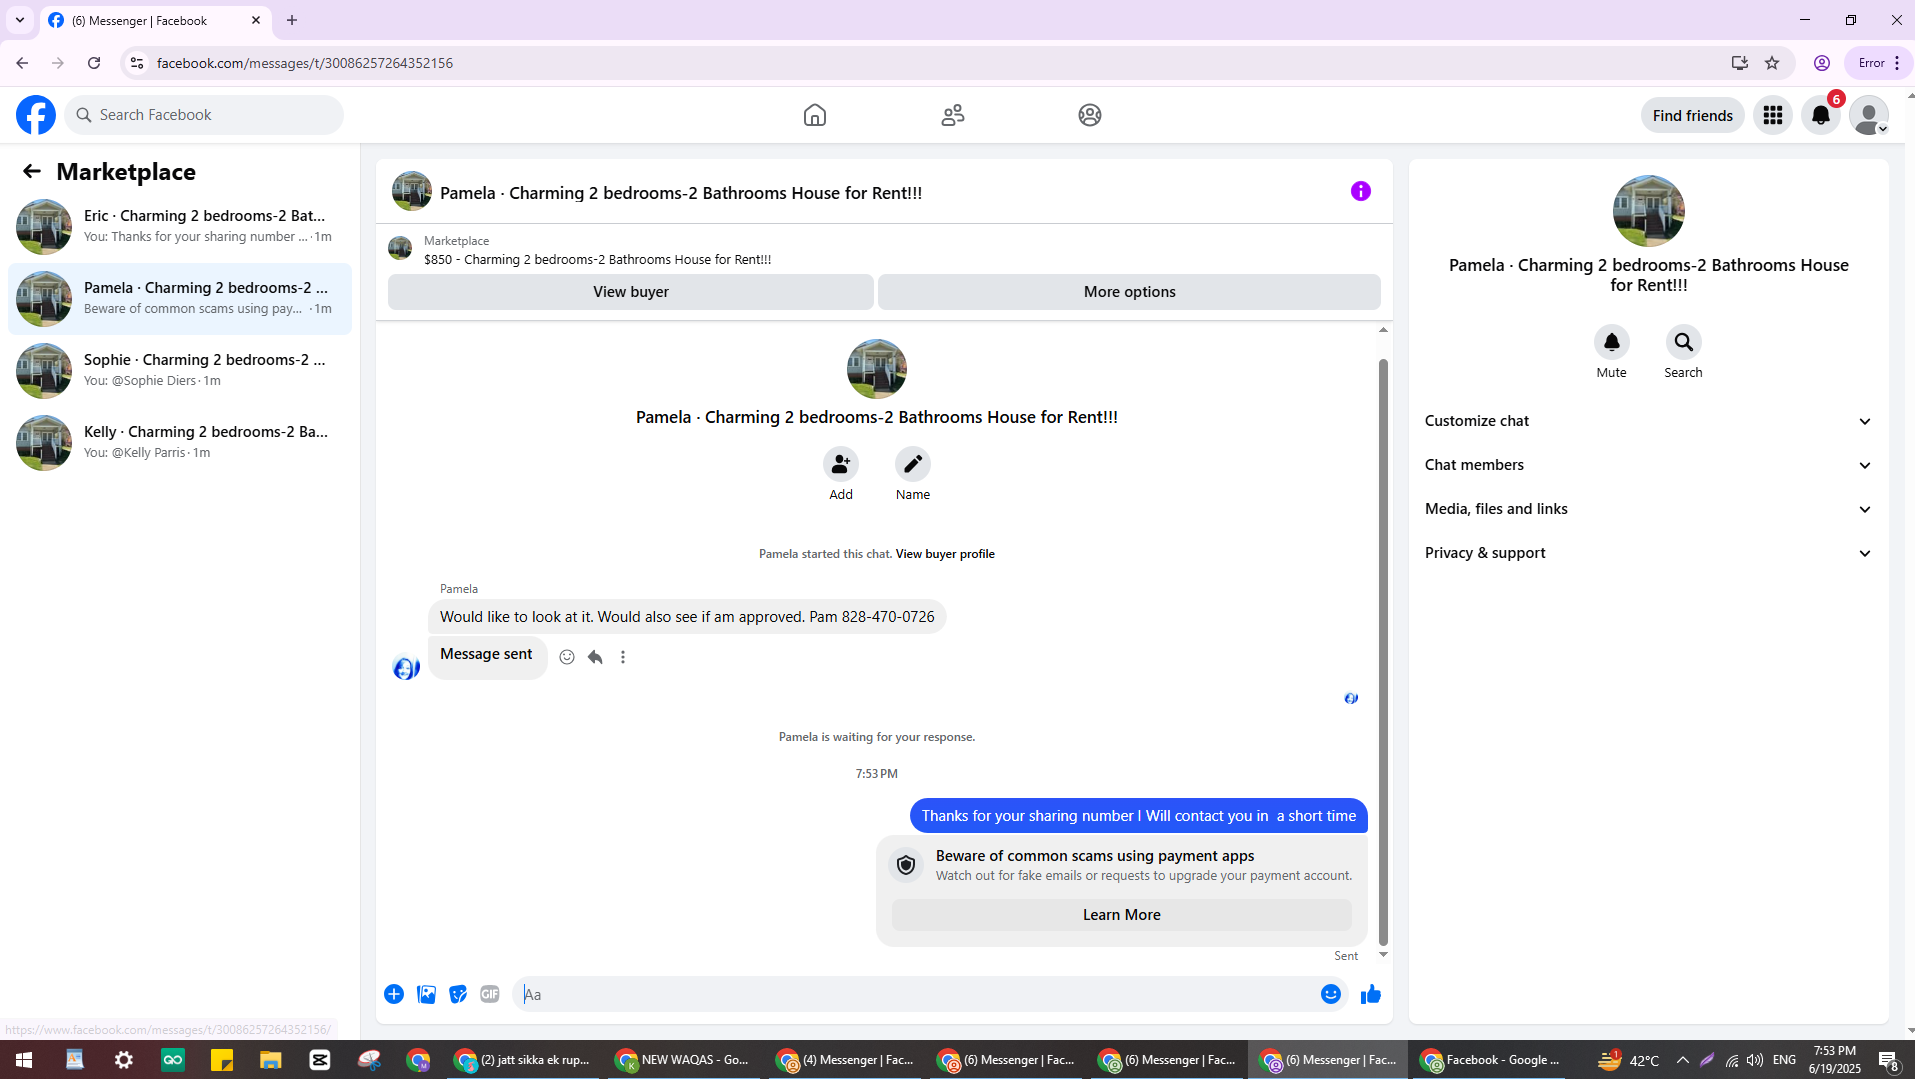Expand the Chat members section
The height and width of the screenshot is (1079, 1915).
pyautogui.click(x=1649, y=465)
